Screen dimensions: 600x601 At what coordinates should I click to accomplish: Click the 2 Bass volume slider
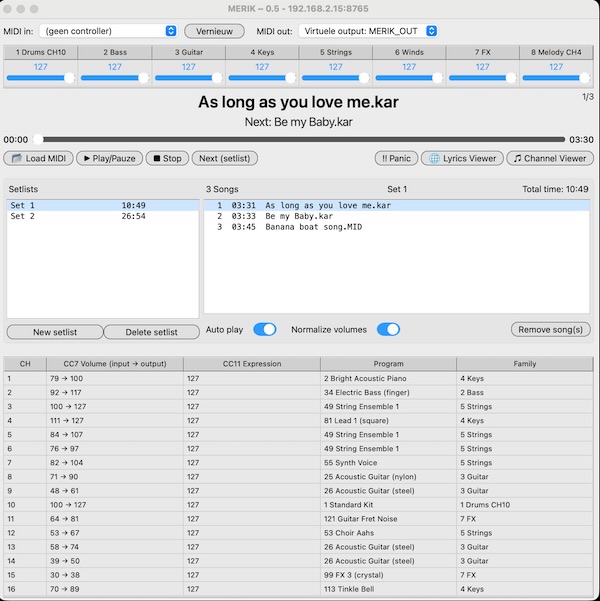pyautogui.click(x=114, y=78)
